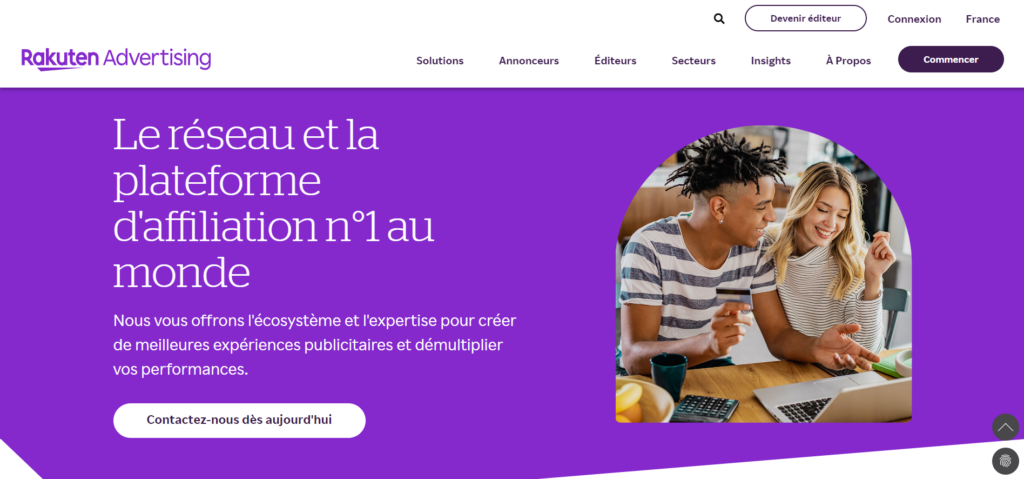Open the Solutions menu
The width and height of the screenshot is (1024, 479).
440,61
